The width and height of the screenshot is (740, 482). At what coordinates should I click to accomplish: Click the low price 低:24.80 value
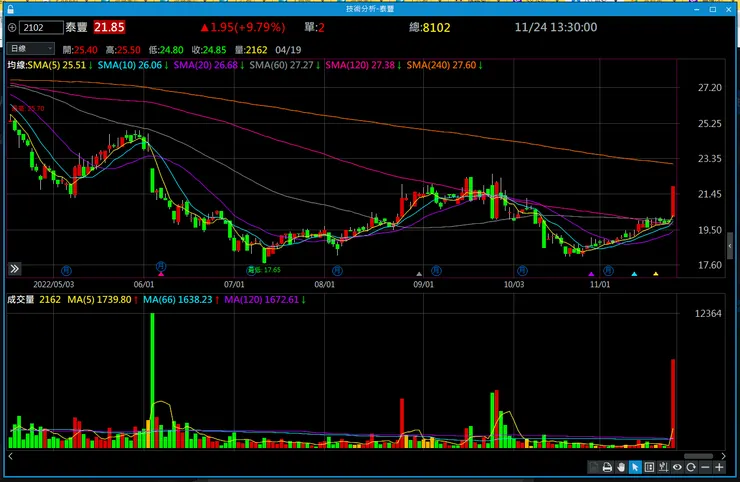(x=166, y=50)
